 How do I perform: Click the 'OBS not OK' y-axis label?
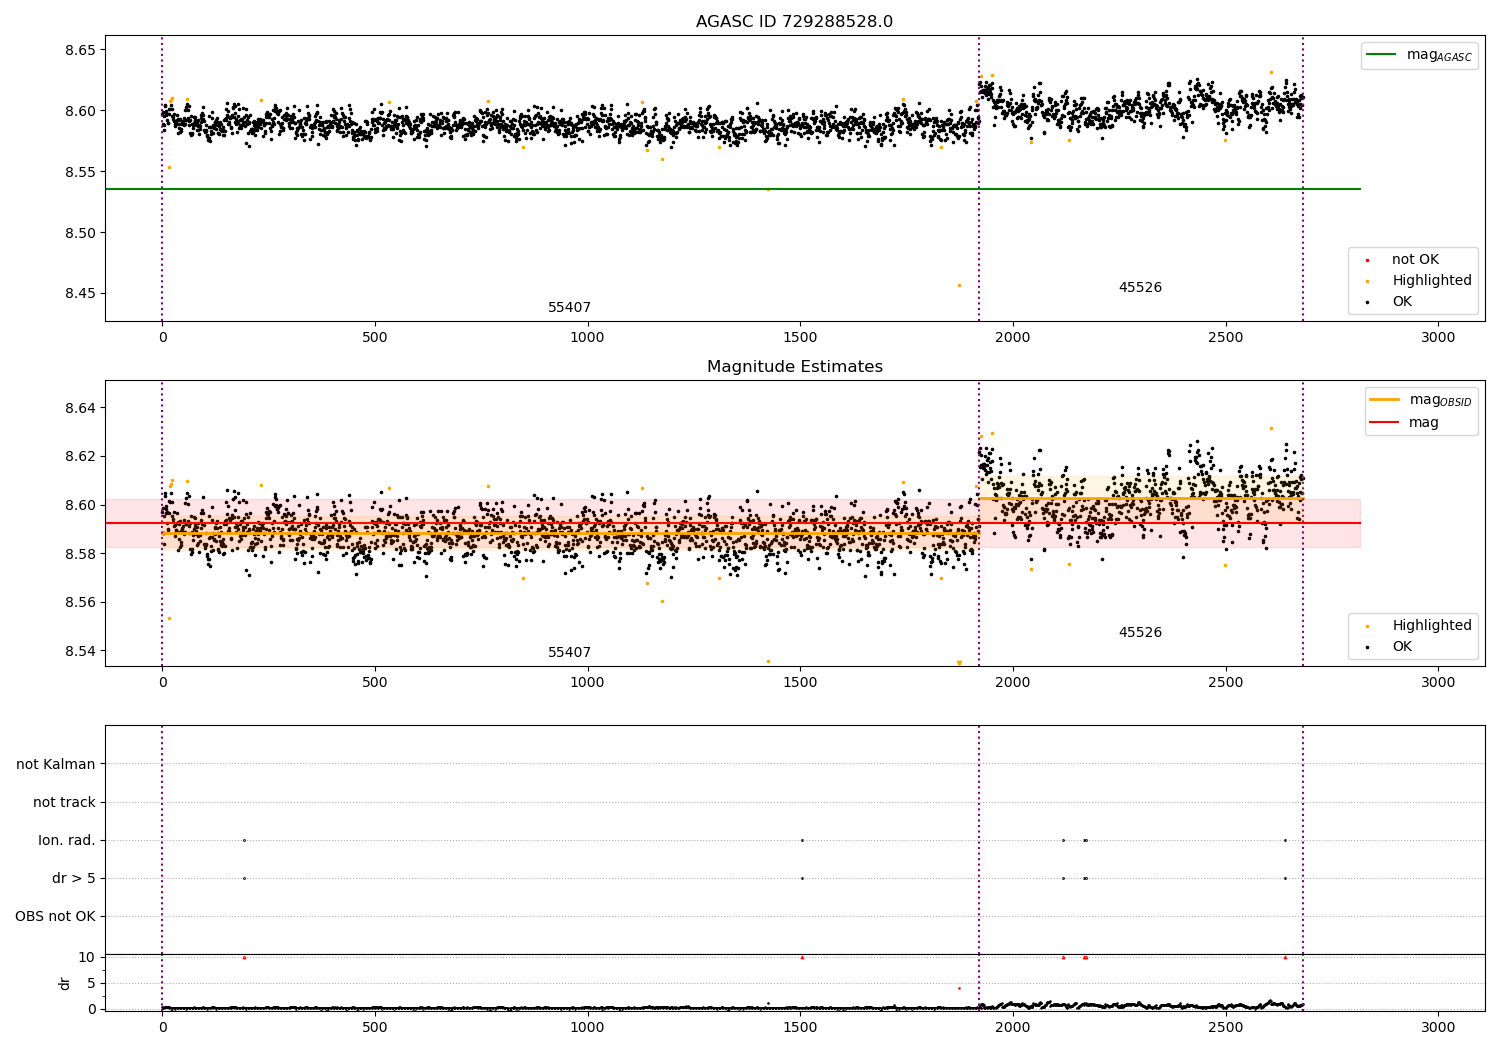pos(55,916)
